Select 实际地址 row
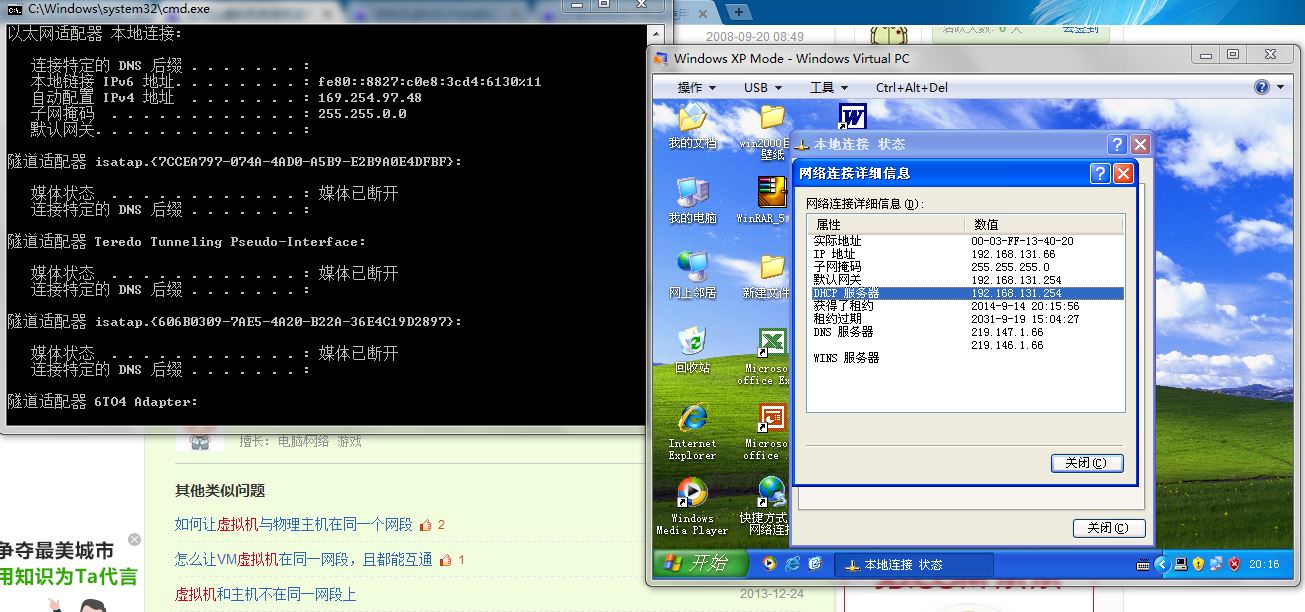The image size is (1305, 612). point(966,241)
